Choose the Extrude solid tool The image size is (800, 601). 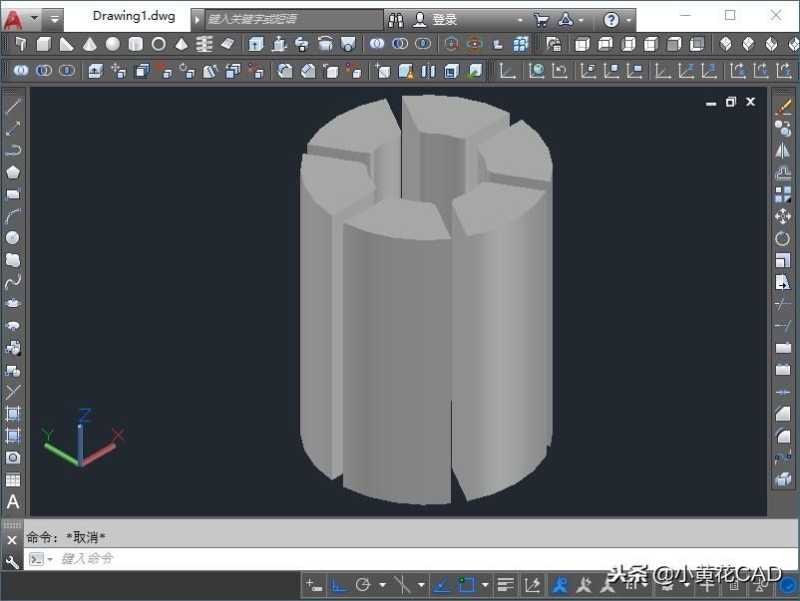pos(253,44)
